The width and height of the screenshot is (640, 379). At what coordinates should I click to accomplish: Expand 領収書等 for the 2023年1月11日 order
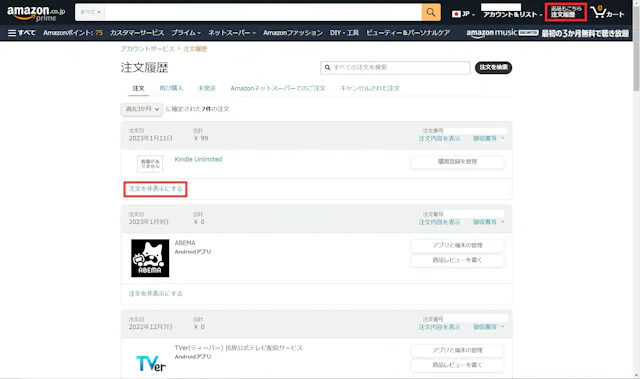(489, 138)
